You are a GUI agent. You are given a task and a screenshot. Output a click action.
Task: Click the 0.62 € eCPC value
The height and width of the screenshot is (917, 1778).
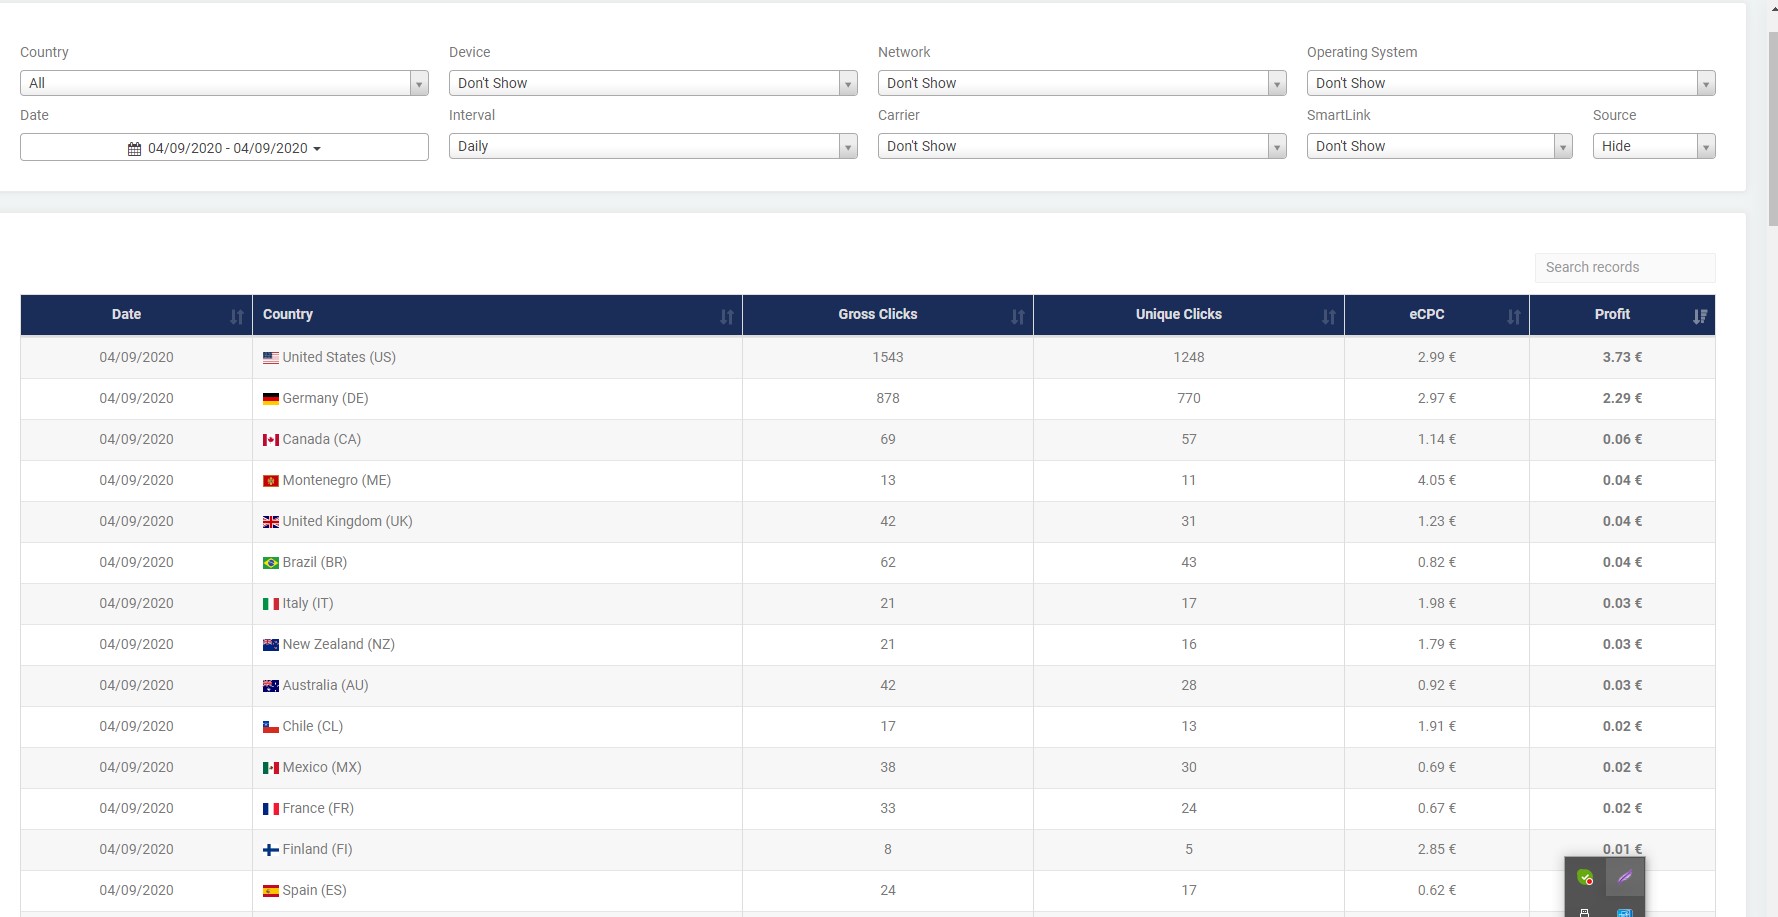point(1437,890)
